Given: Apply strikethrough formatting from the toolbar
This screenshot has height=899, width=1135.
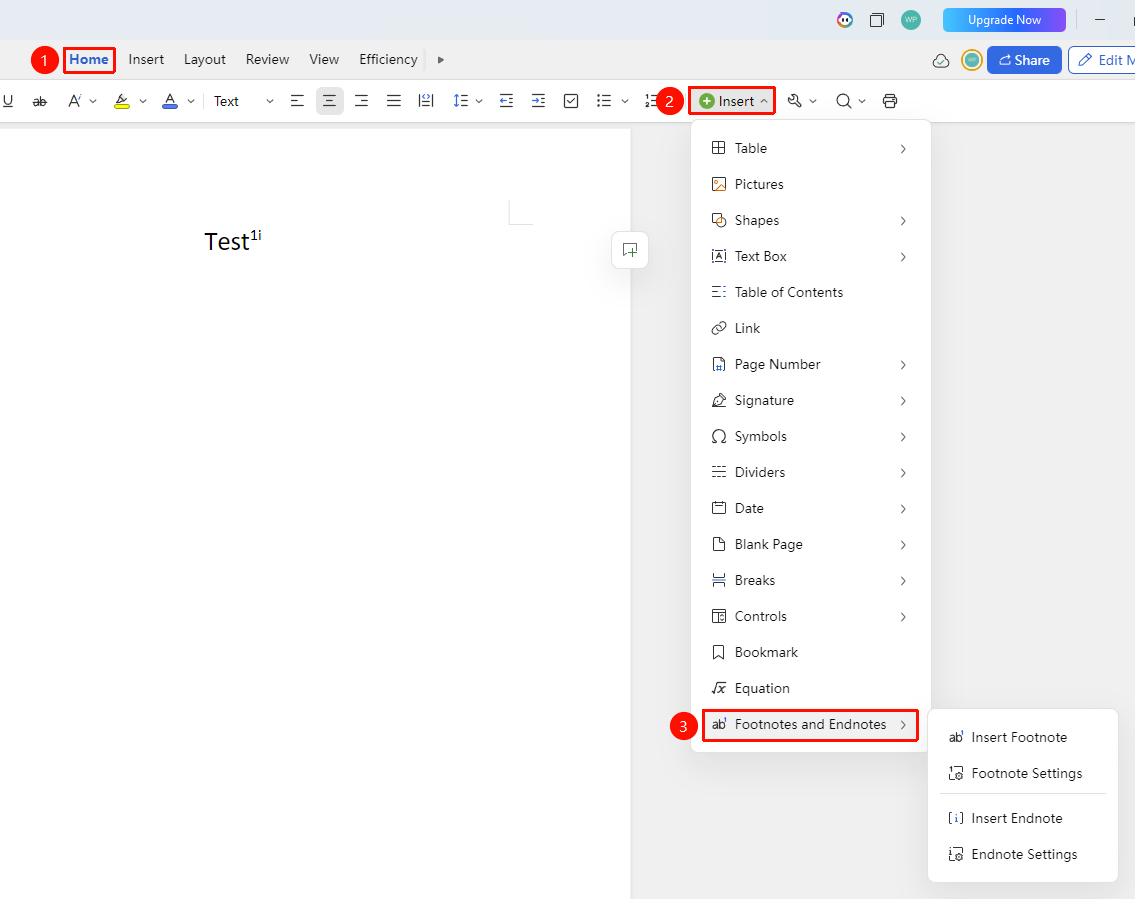Looking at the screenshot, I should tap(40, 101).
